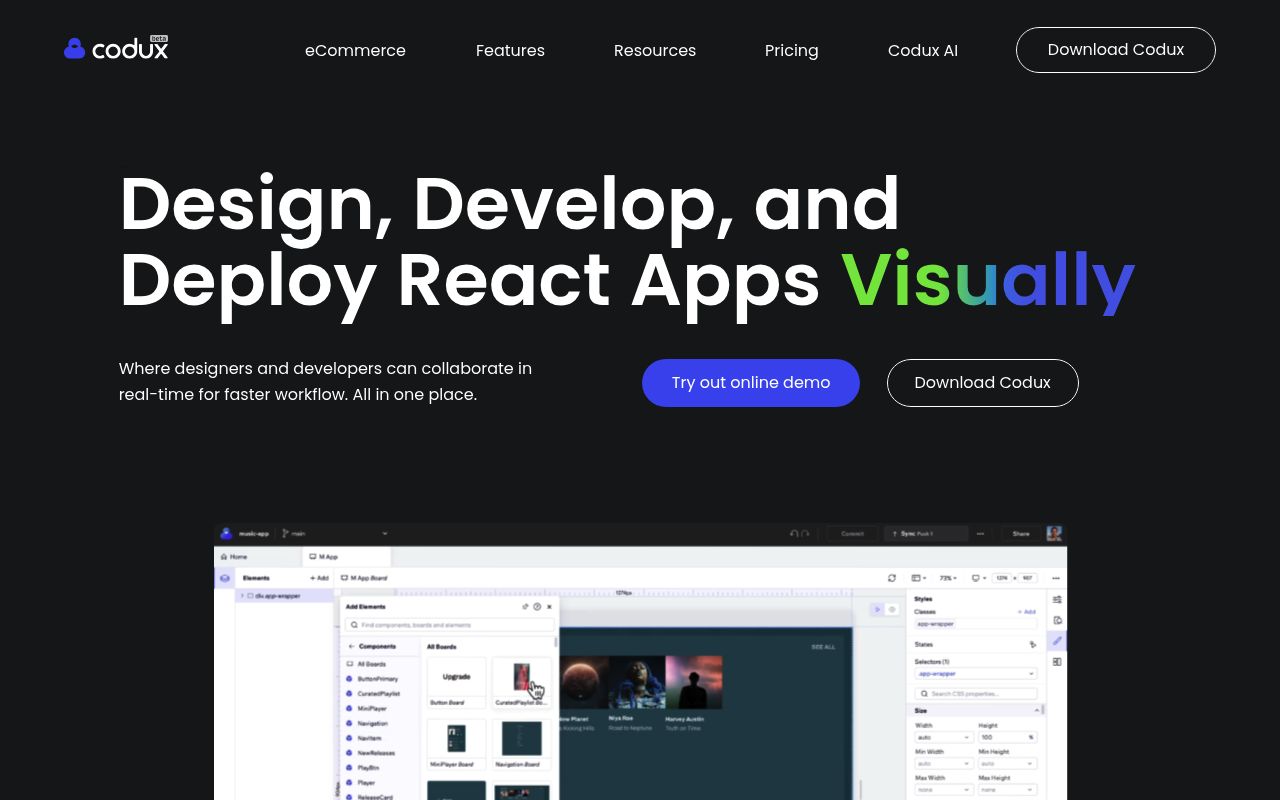Collapse the Size section

(x=1036, y=710)
